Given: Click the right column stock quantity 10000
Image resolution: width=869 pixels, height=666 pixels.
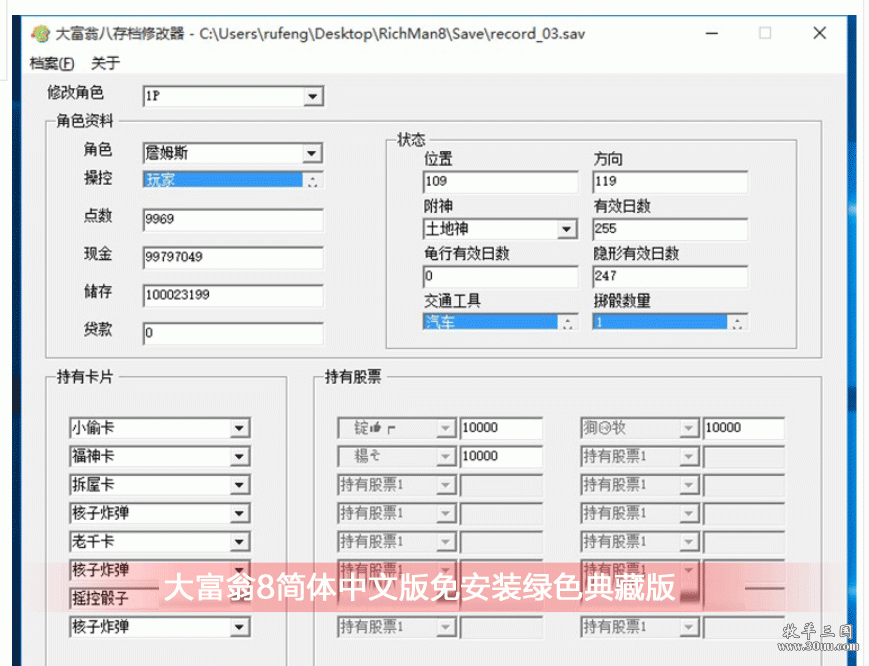Looking at the screenshot, I should coord(744,428).
